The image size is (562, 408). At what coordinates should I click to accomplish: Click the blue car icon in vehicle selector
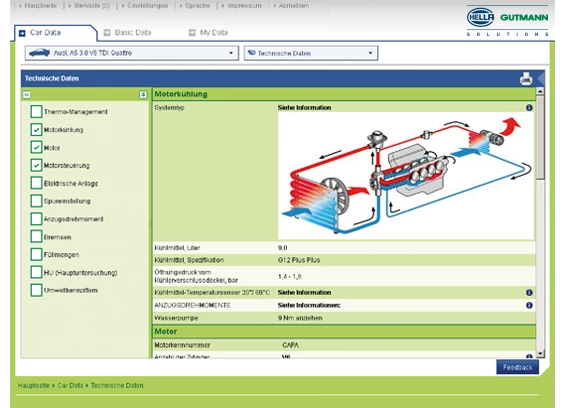[x=39, y=53]
